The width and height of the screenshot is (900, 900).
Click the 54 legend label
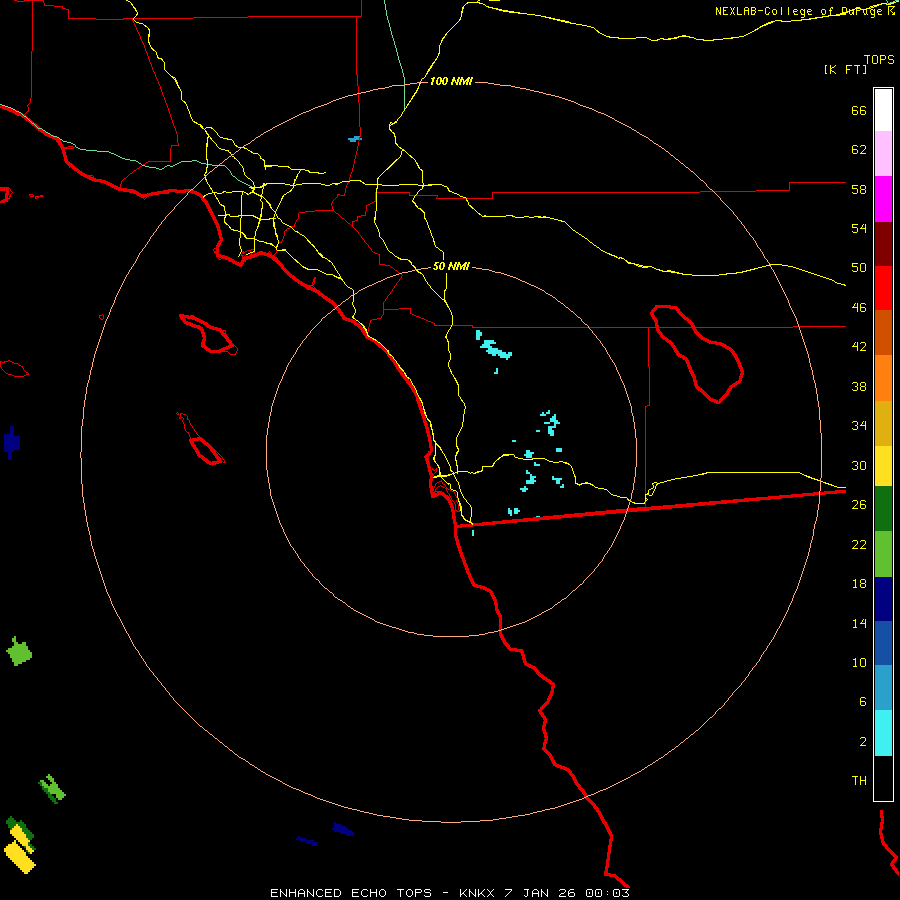pos(859,228)
